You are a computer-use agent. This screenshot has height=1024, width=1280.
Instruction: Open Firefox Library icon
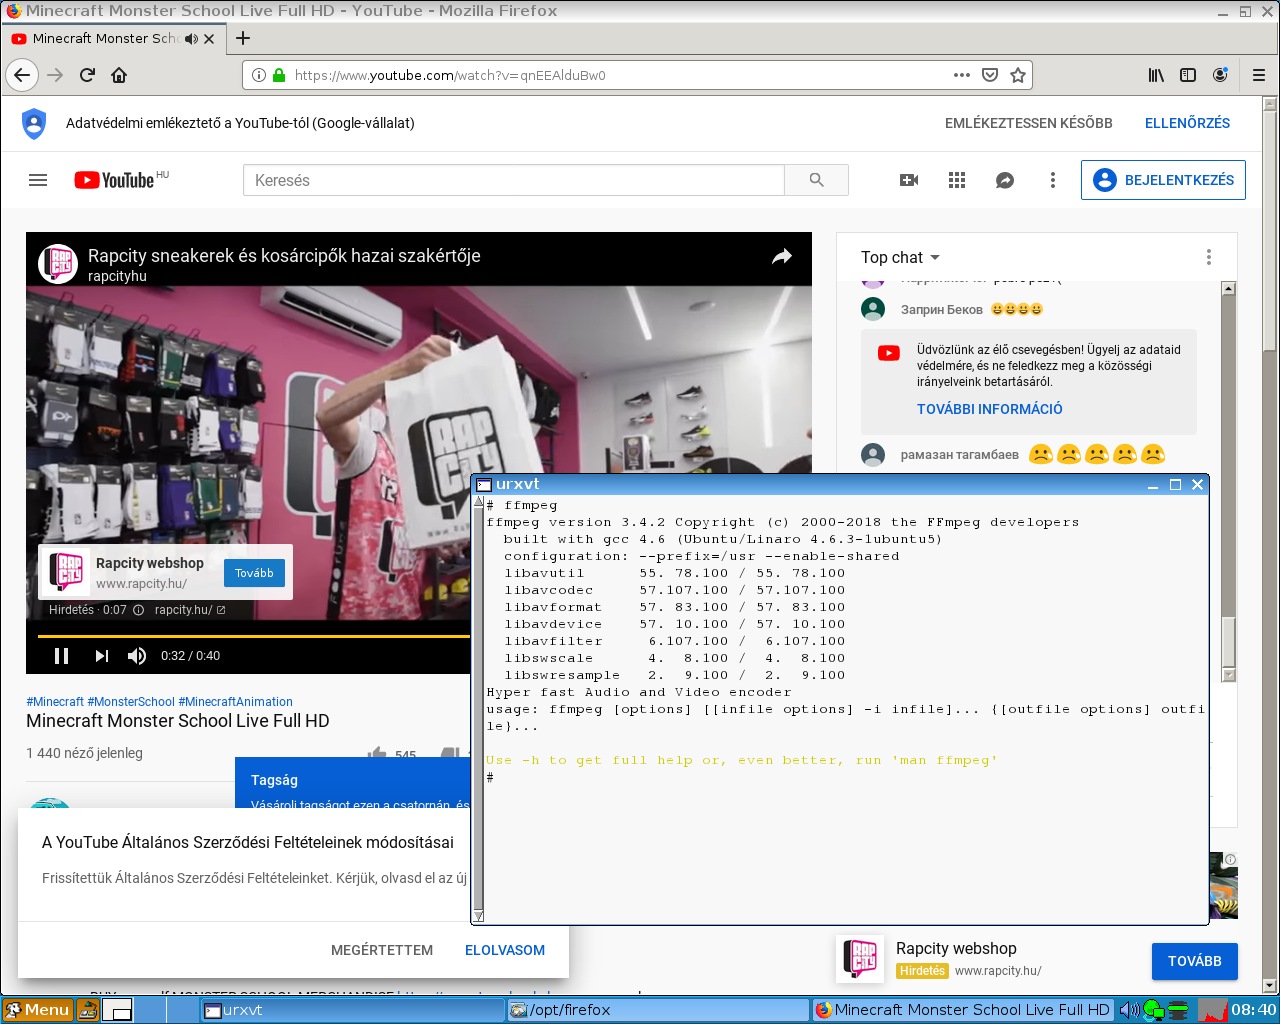1156,75
